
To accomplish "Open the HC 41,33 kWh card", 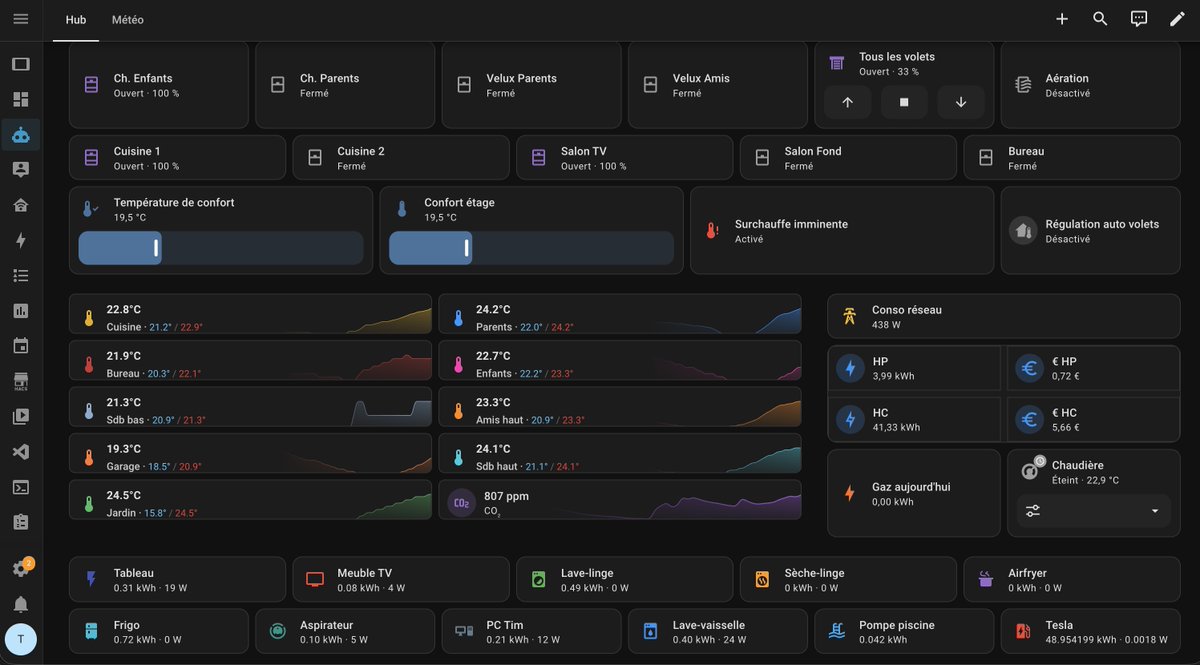I will coord(914,419).
